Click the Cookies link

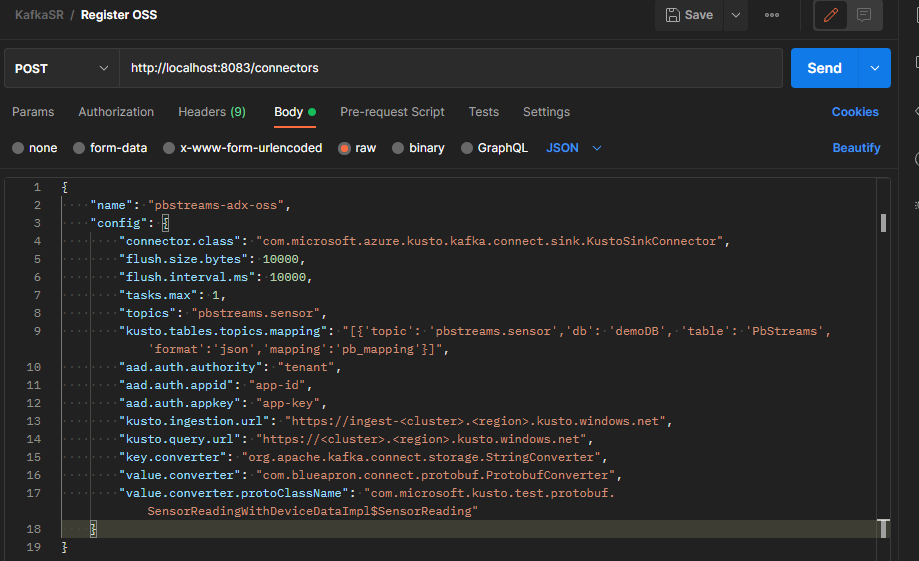855,112
